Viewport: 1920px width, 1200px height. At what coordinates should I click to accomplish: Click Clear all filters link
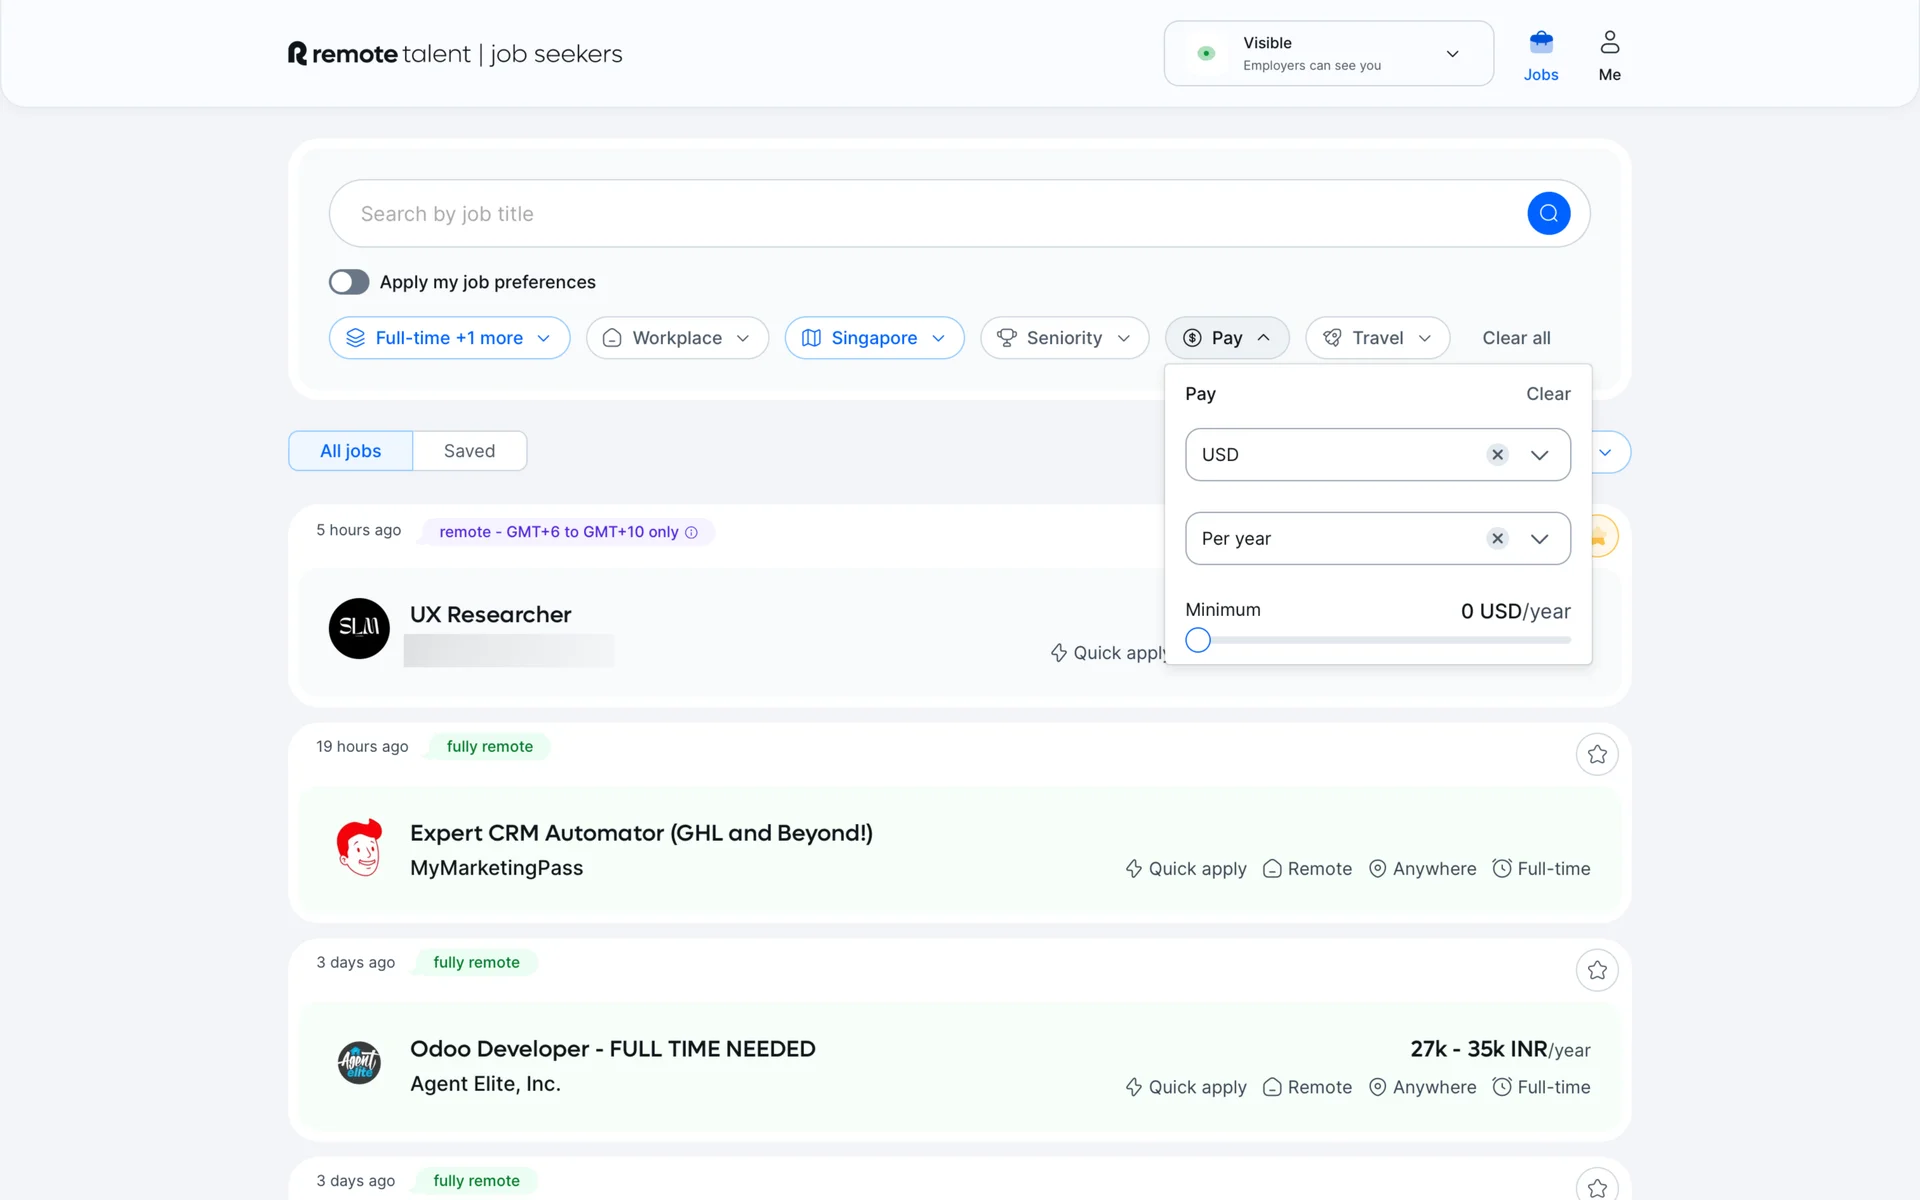coord(1516,338)
